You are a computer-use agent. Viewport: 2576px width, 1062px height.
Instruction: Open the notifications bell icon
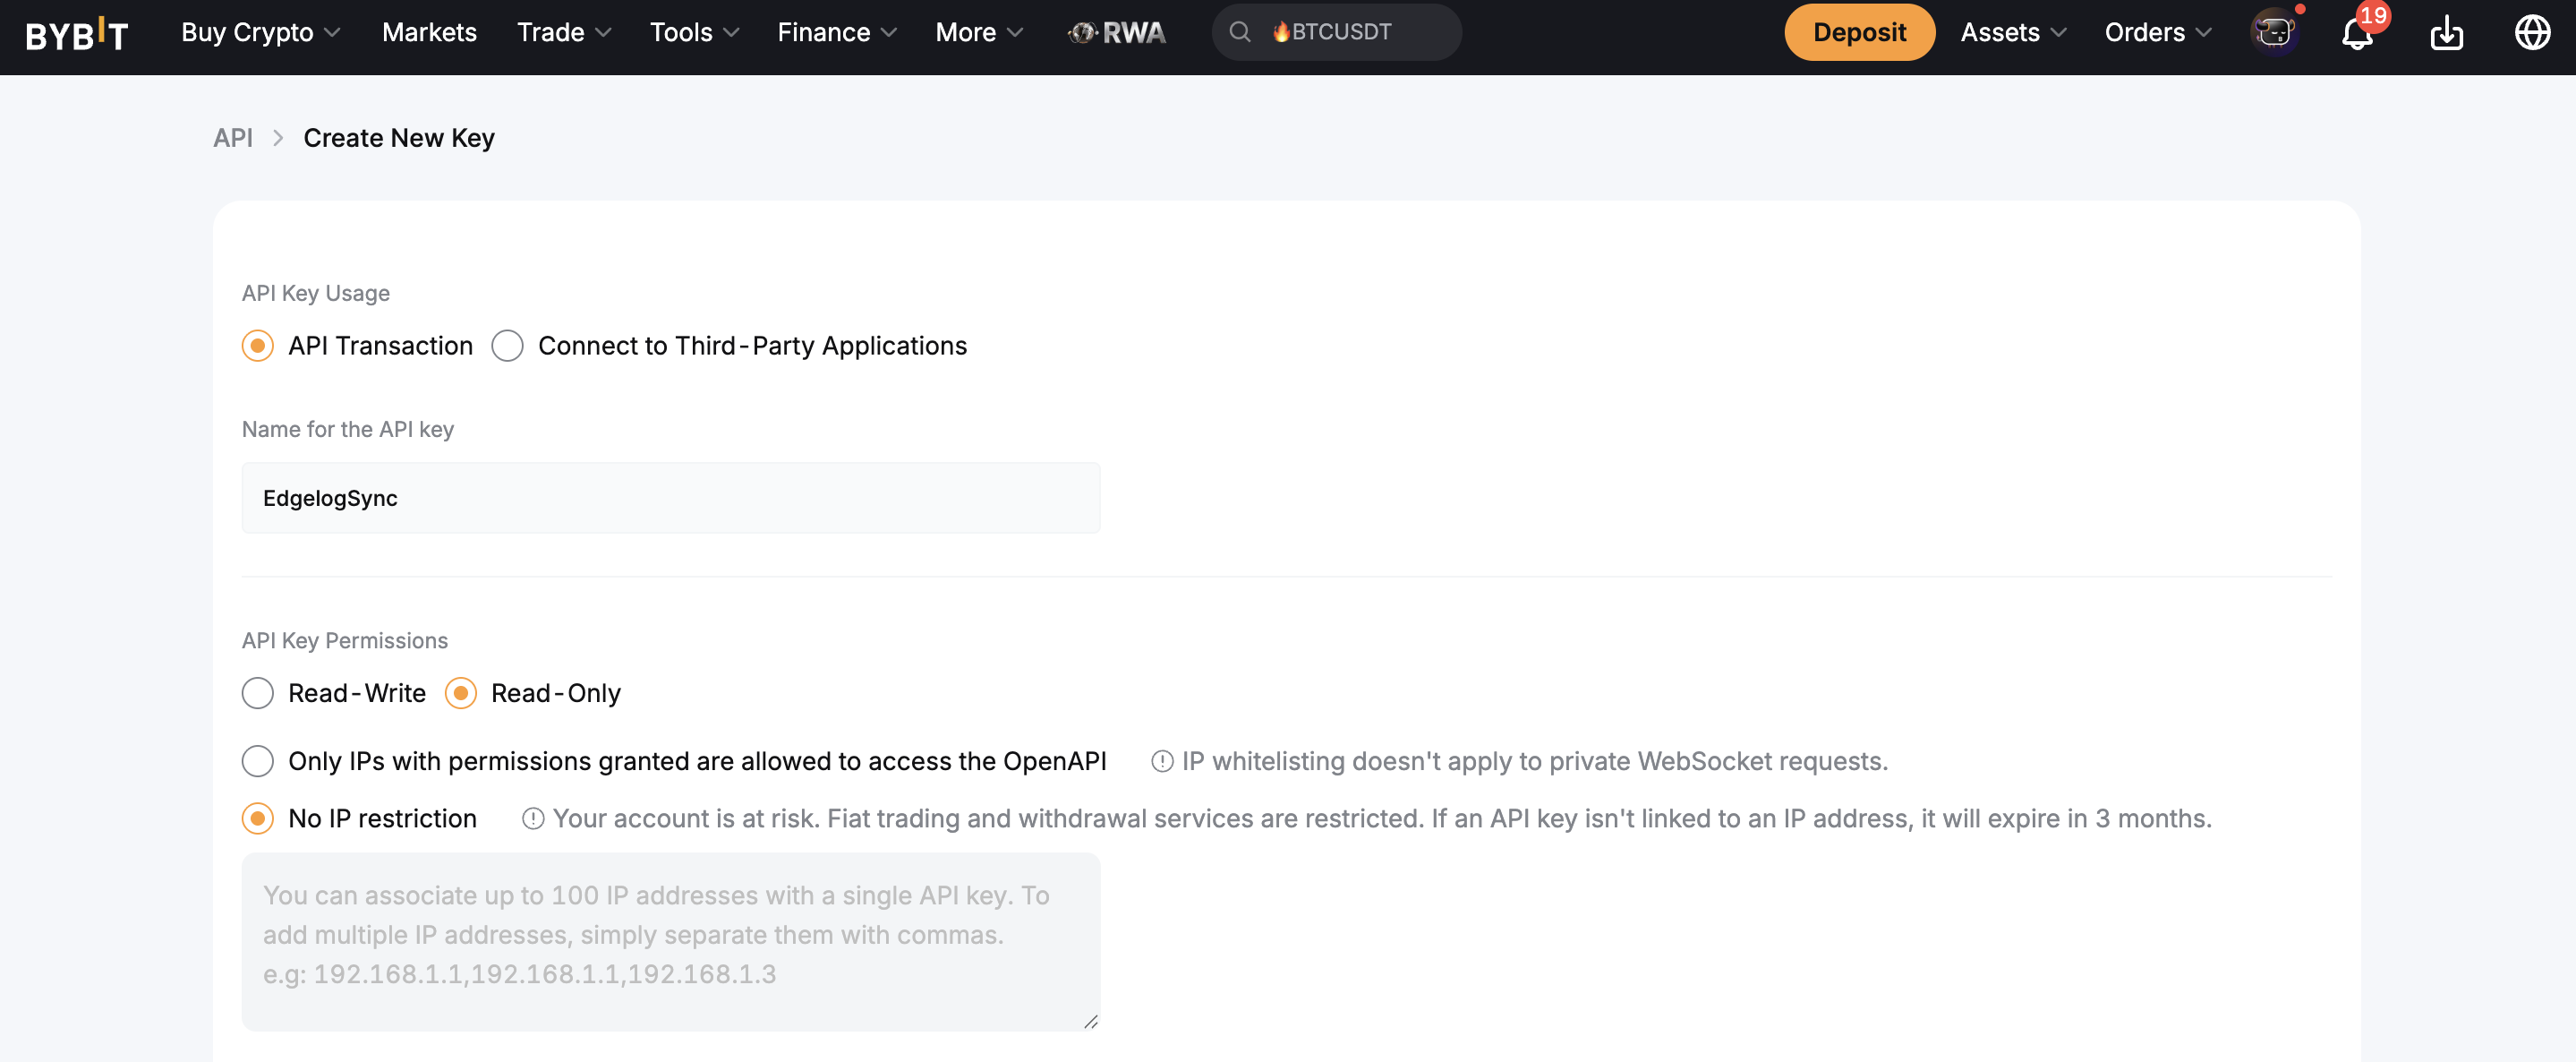[2357, 33]
